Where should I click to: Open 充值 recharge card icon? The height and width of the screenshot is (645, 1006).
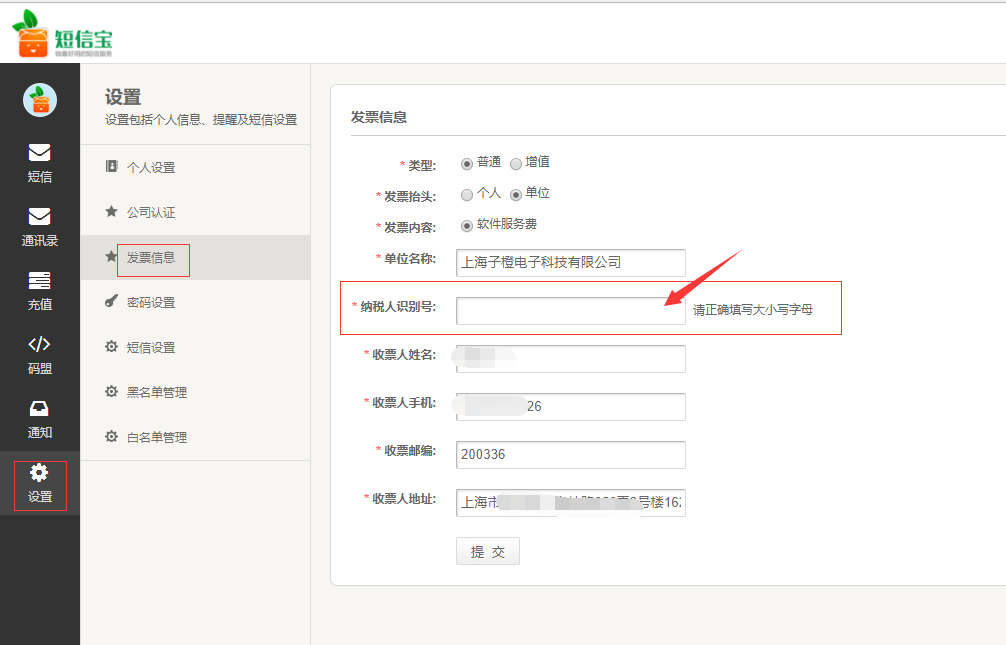(39, 281)
